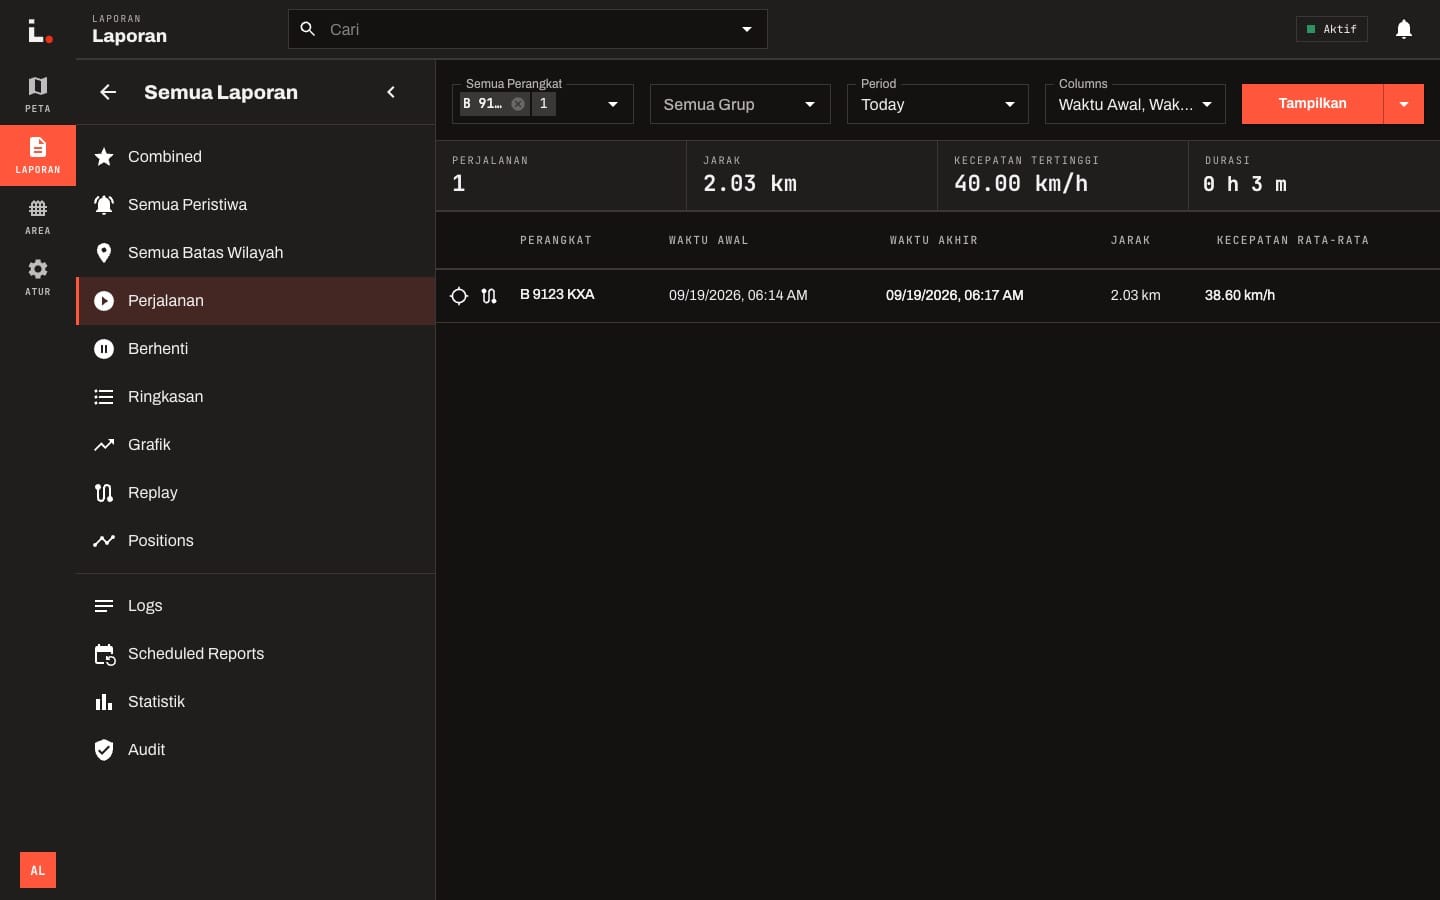Open the Audit page
Screen dimensions: 1440x900
point(256,750)
